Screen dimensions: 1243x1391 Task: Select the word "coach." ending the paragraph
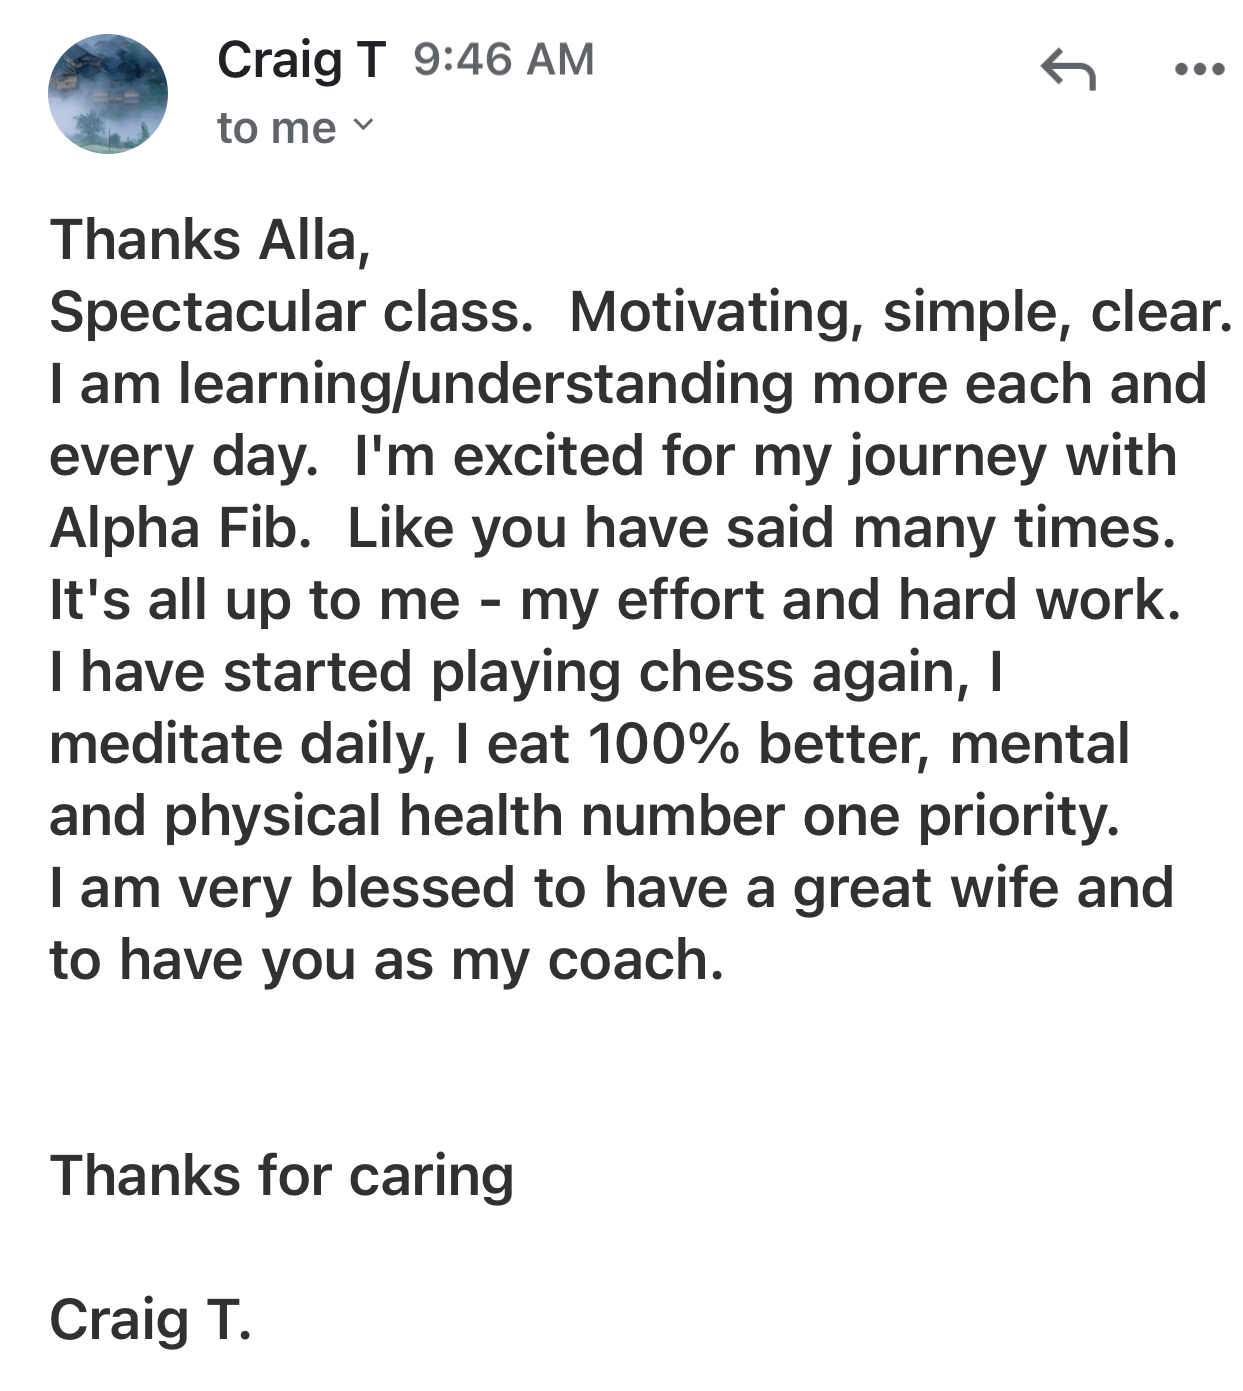pos(636,960)
